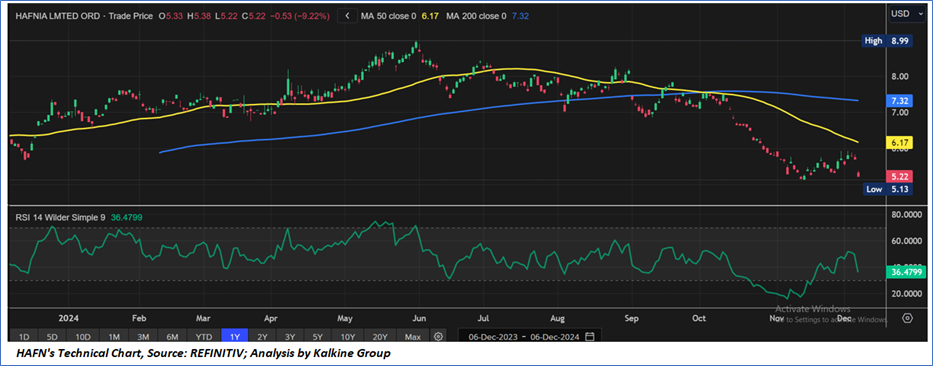Click the MA 50 value 6.17 in header
Image resolution: width=933 pixels, height=366 pixels.
(429, 17)
